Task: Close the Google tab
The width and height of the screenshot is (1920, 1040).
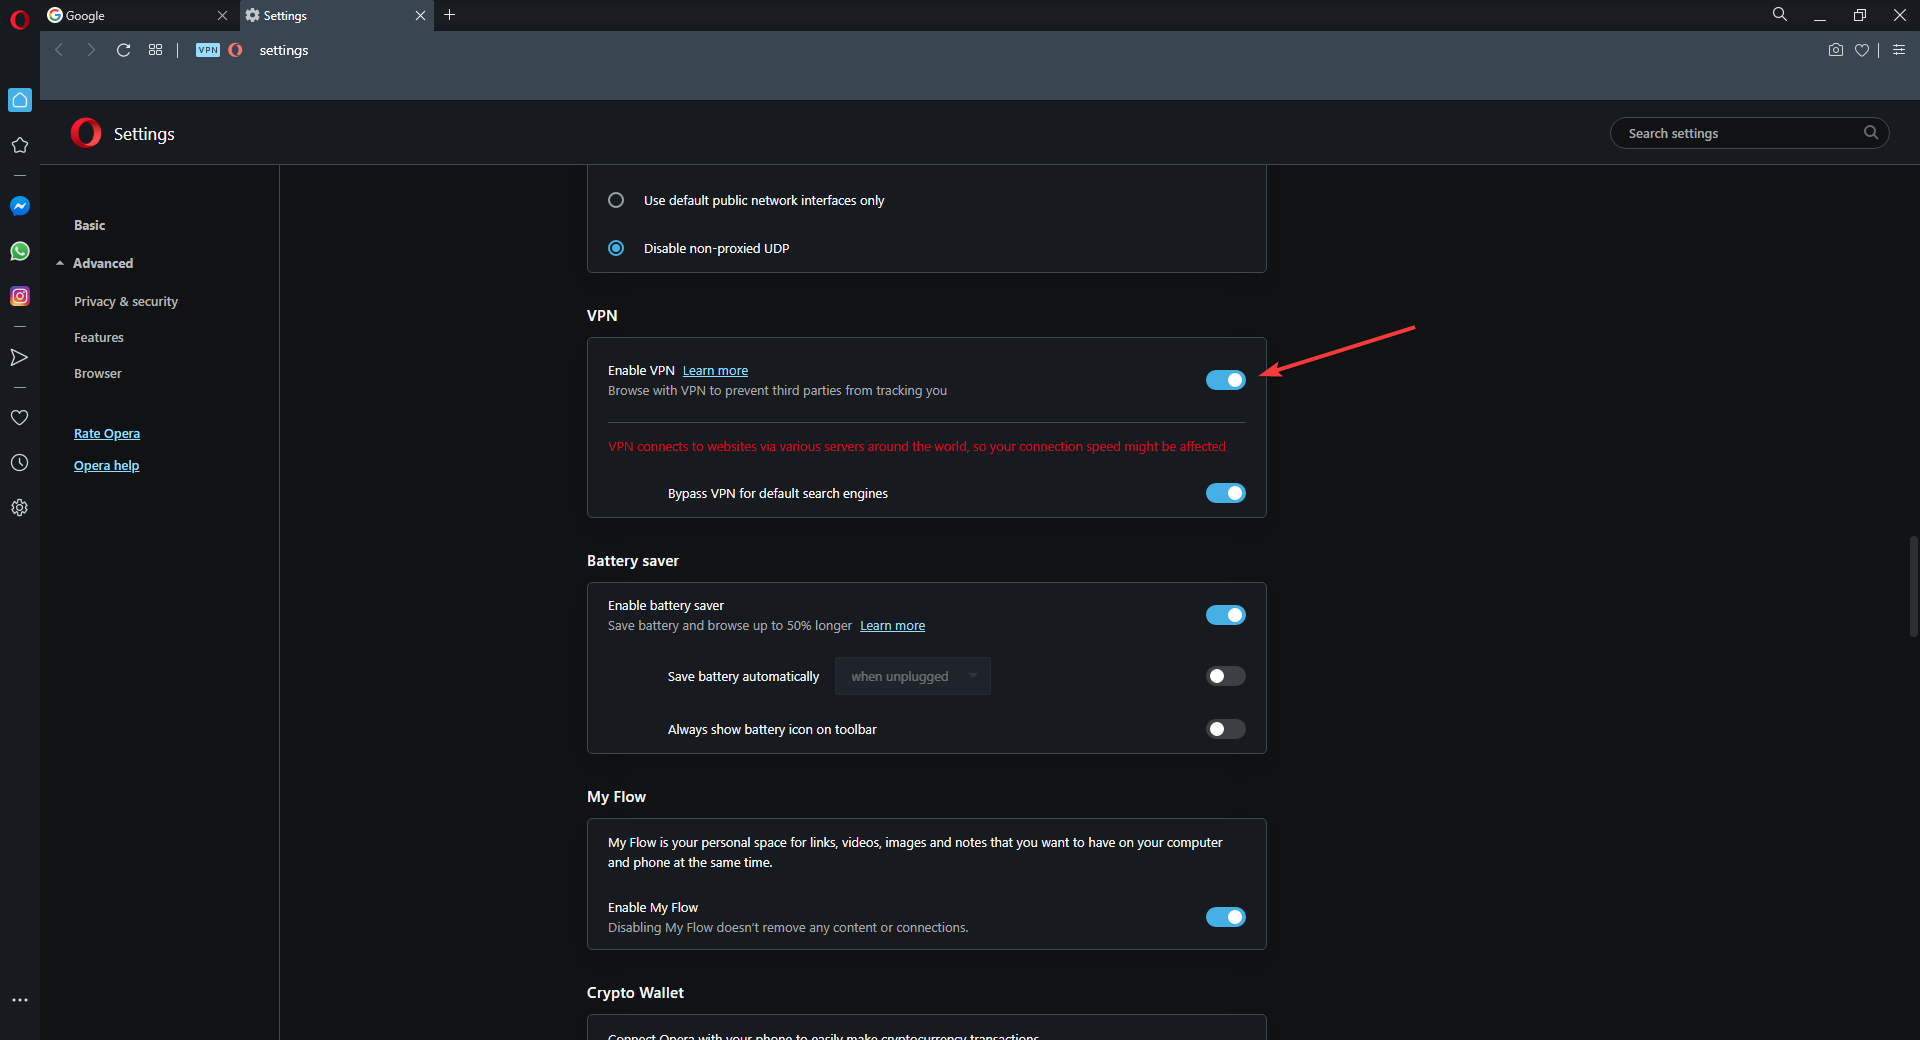Action: point(222,15)
